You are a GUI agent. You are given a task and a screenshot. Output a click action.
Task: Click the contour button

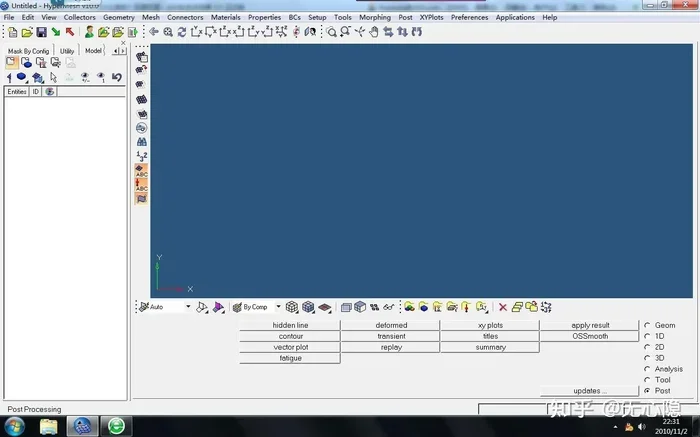(x=290, y=336)
